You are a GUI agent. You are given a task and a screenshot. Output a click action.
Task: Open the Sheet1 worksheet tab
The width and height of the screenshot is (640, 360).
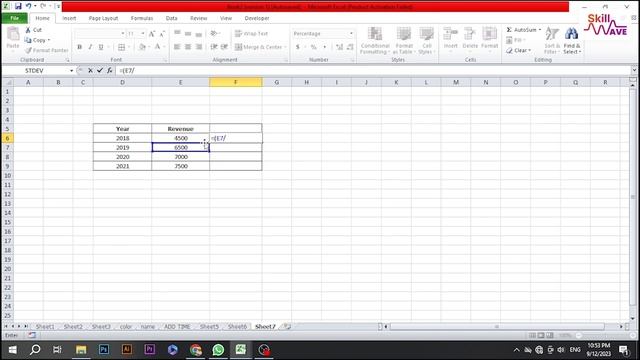pyautogui.click(x=45, y=327)
